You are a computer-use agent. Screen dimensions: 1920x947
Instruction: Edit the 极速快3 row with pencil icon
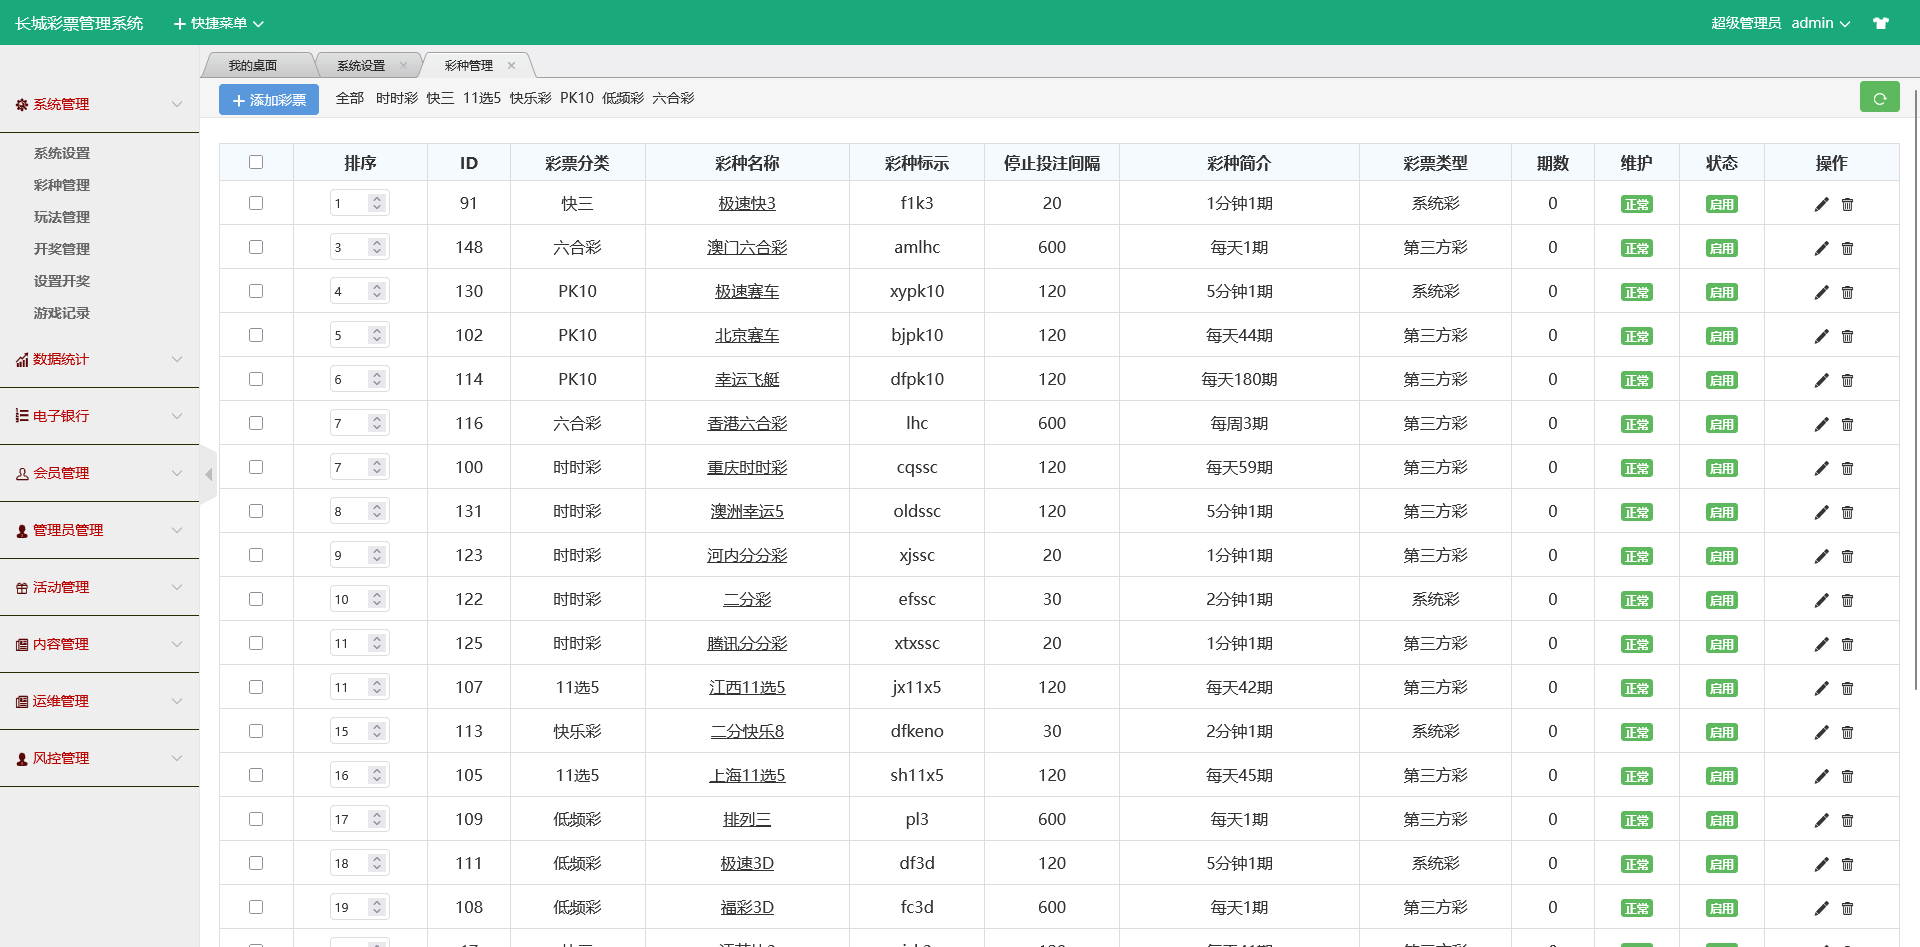[x=1821, y=204]
